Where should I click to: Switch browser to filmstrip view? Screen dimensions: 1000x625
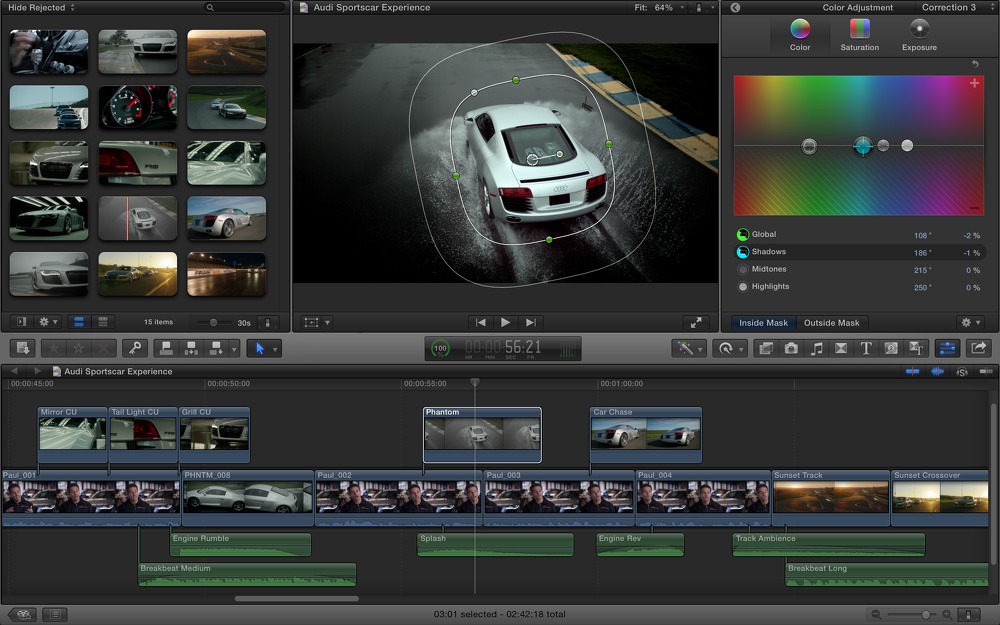(x=79, y=322)
